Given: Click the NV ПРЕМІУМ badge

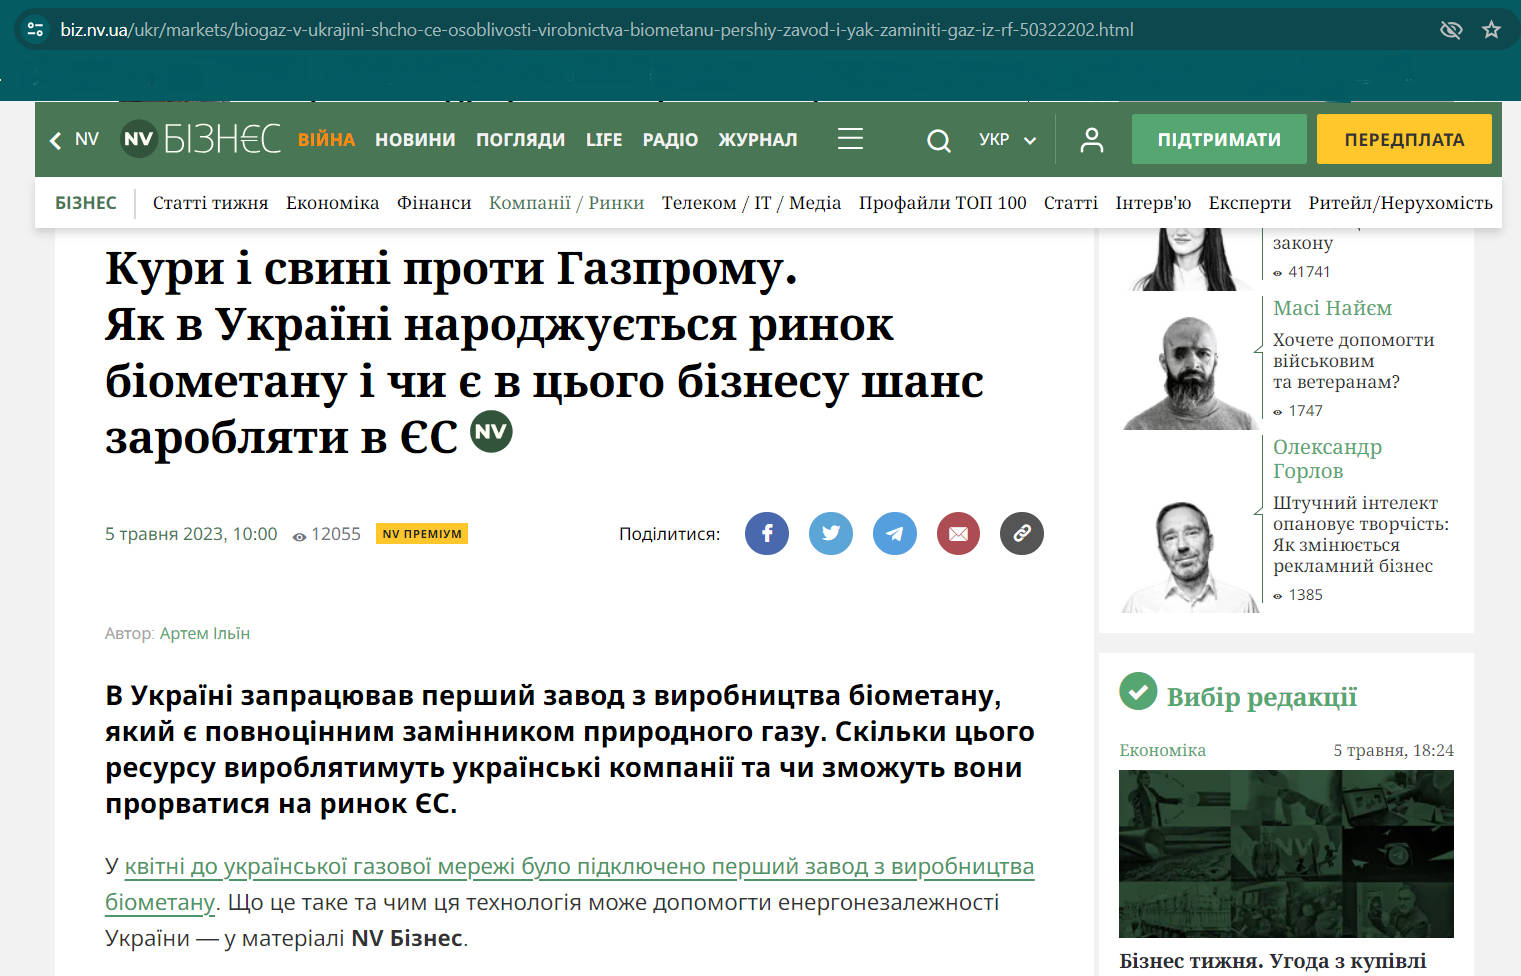Looking at the screenshot, I should pyautogui.click(x=422, y=534).
